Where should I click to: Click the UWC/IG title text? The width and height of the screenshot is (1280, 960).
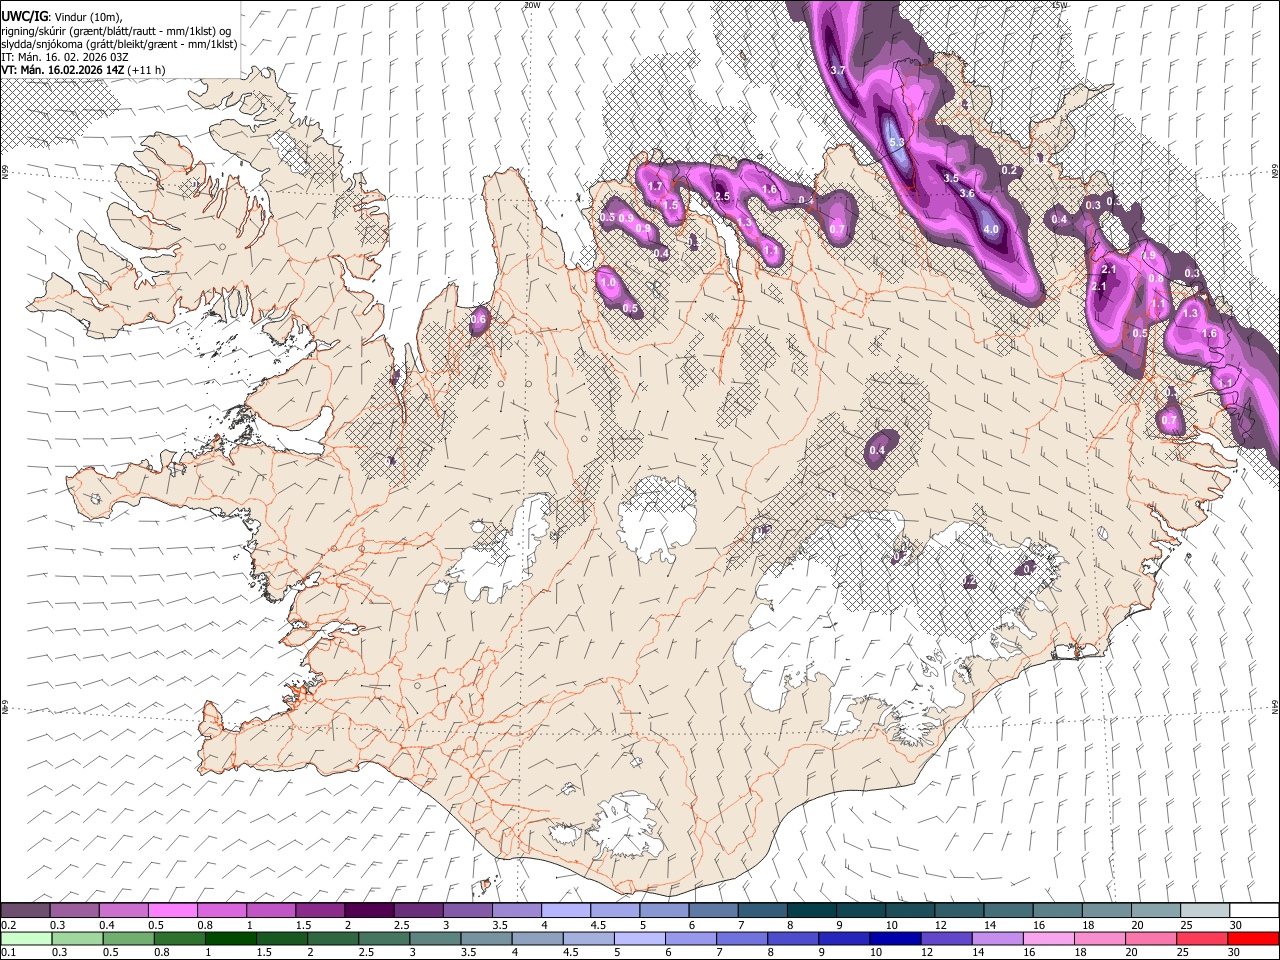[24, 16]
